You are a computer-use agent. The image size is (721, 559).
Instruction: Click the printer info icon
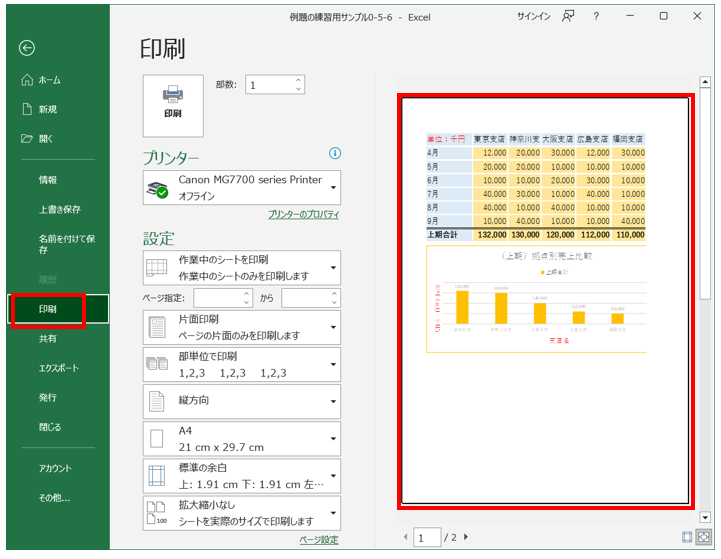pyautogui.click(x=335, y=153)
